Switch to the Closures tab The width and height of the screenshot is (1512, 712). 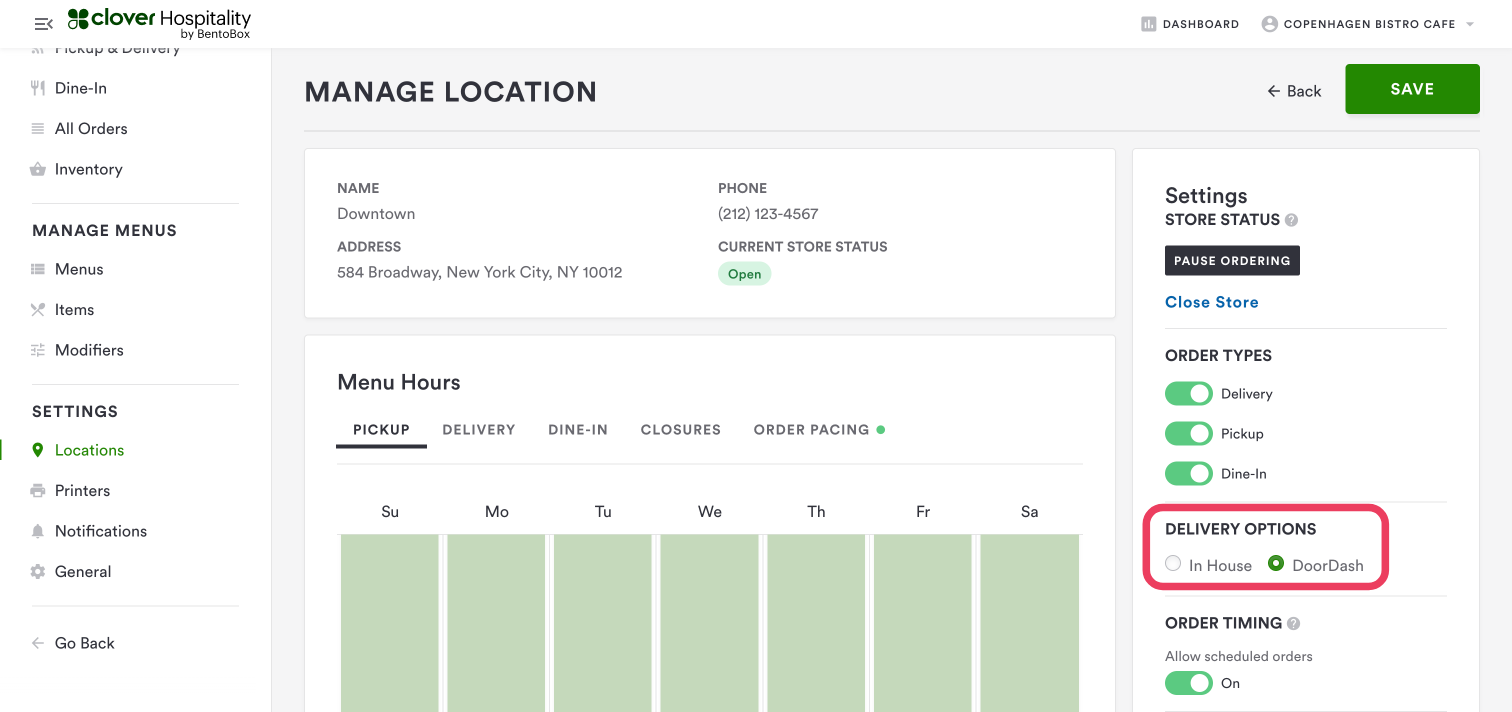click(x=680, y=430)
